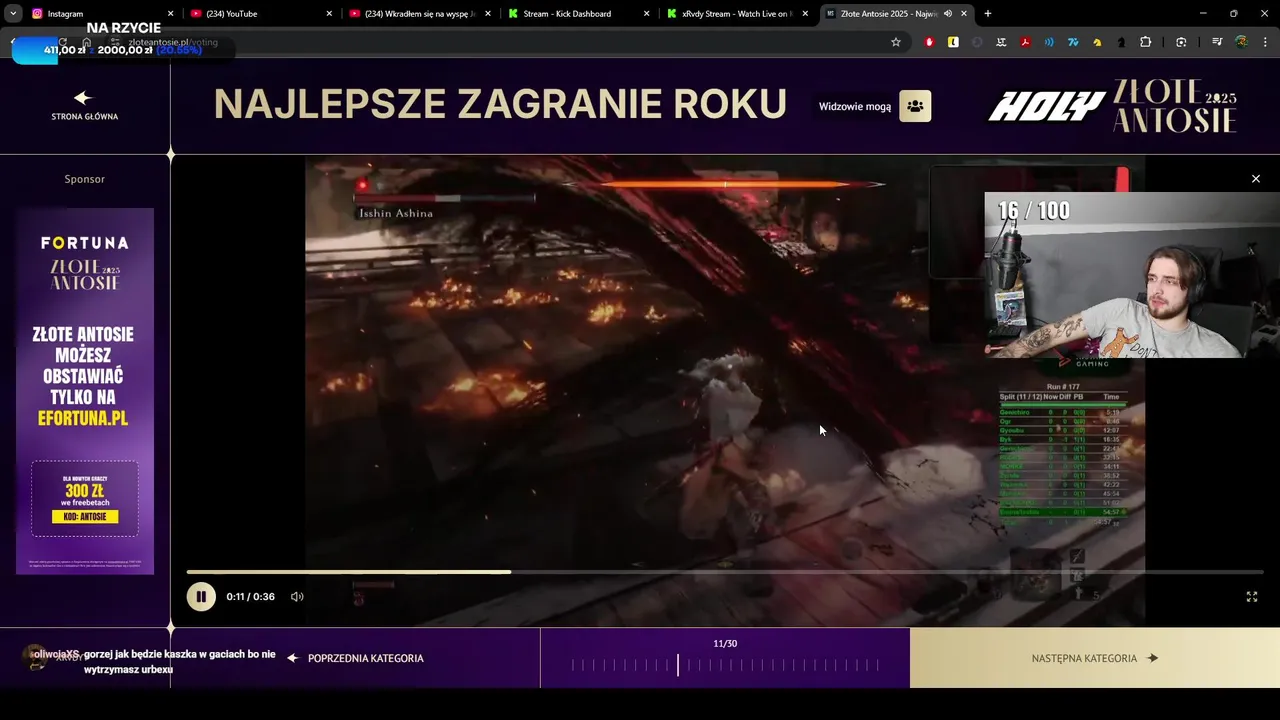Image resolution: width=1280 pixels, height=720 pixels.
Task: Open the Chrome profile avatar
Action: pos(1241,42)
